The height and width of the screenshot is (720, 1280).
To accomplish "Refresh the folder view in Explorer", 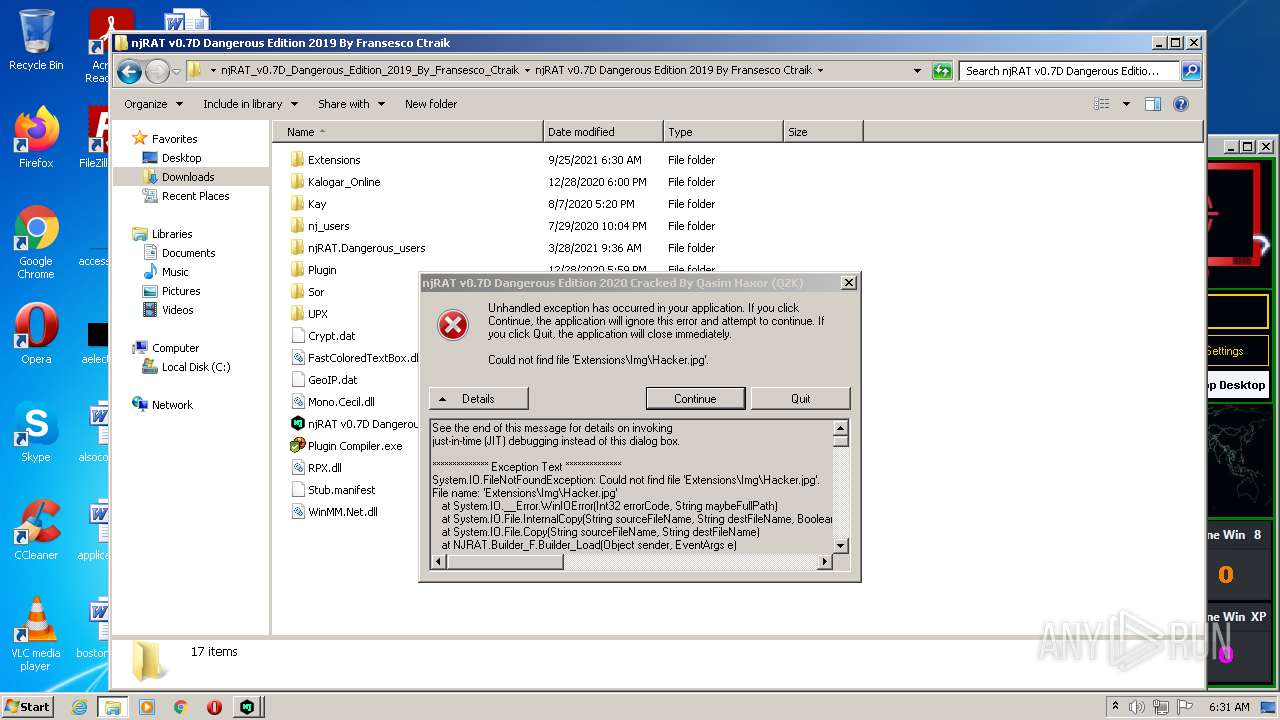I will pyautogui.click(x=942, y=71).
